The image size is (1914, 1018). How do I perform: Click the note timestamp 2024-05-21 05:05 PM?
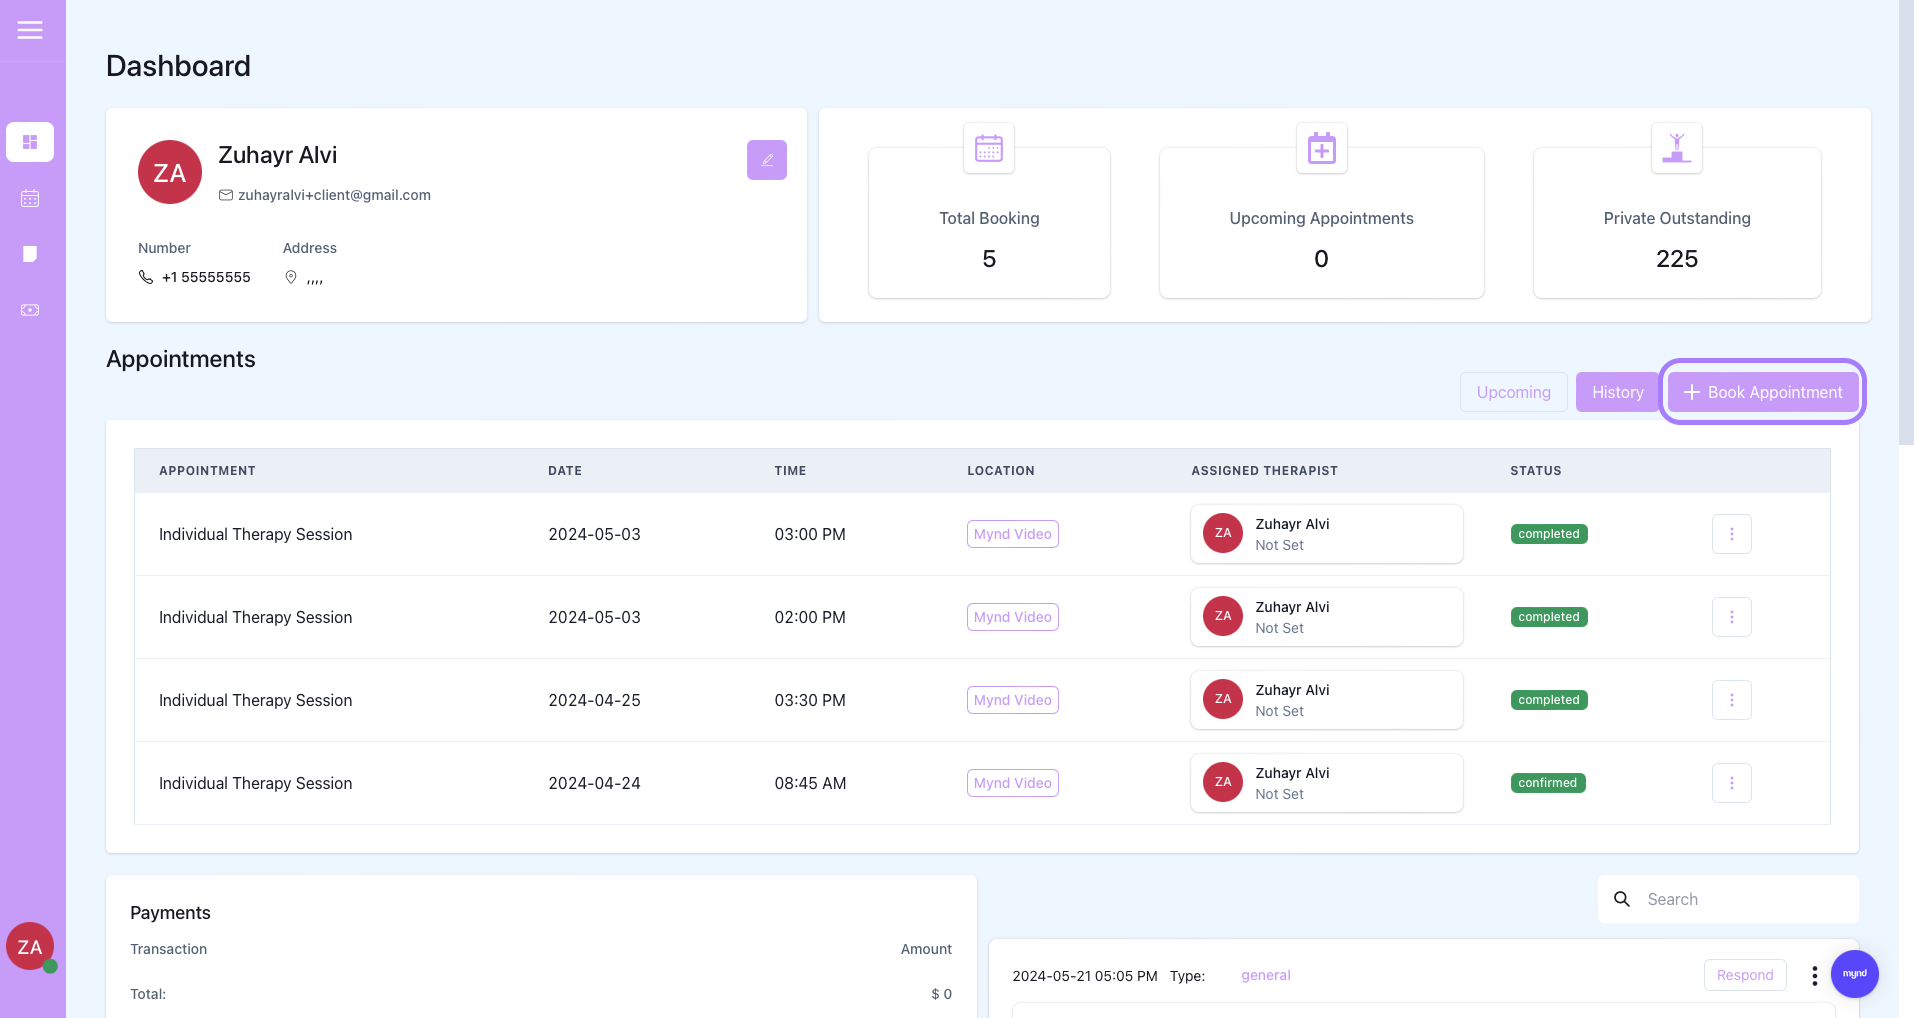coord(1085,975)
